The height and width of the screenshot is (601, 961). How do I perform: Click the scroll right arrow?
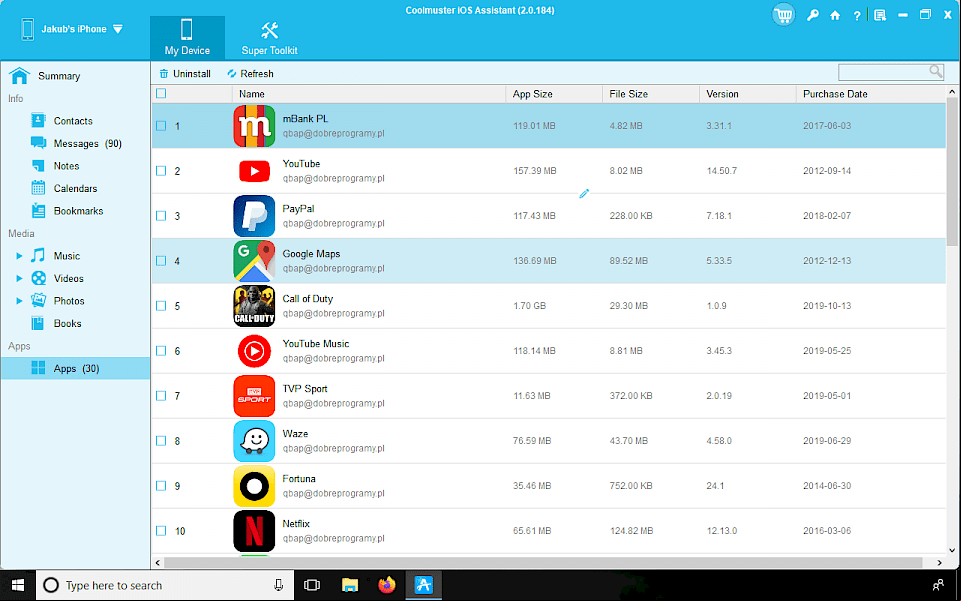(940, 562)
